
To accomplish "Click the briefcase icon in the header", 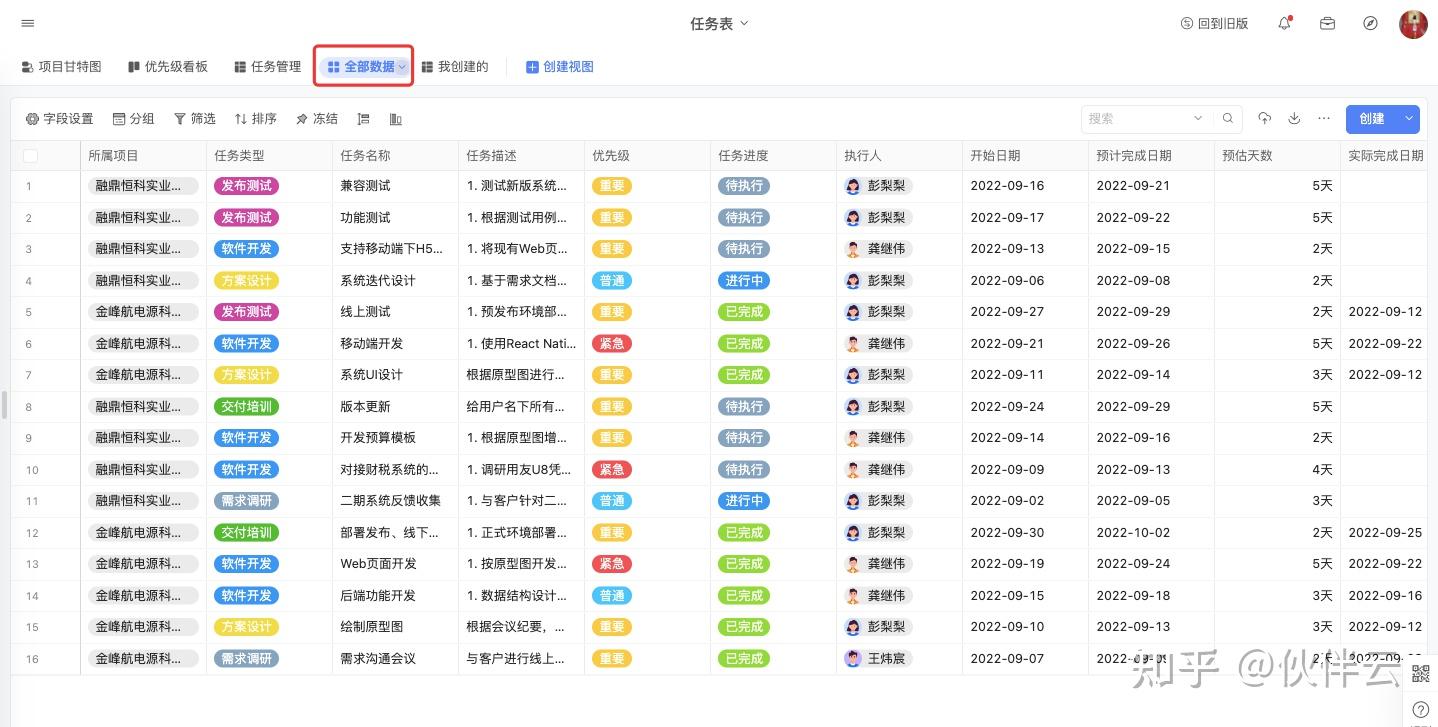I will pyautogui.click(x=1327, y=23).
